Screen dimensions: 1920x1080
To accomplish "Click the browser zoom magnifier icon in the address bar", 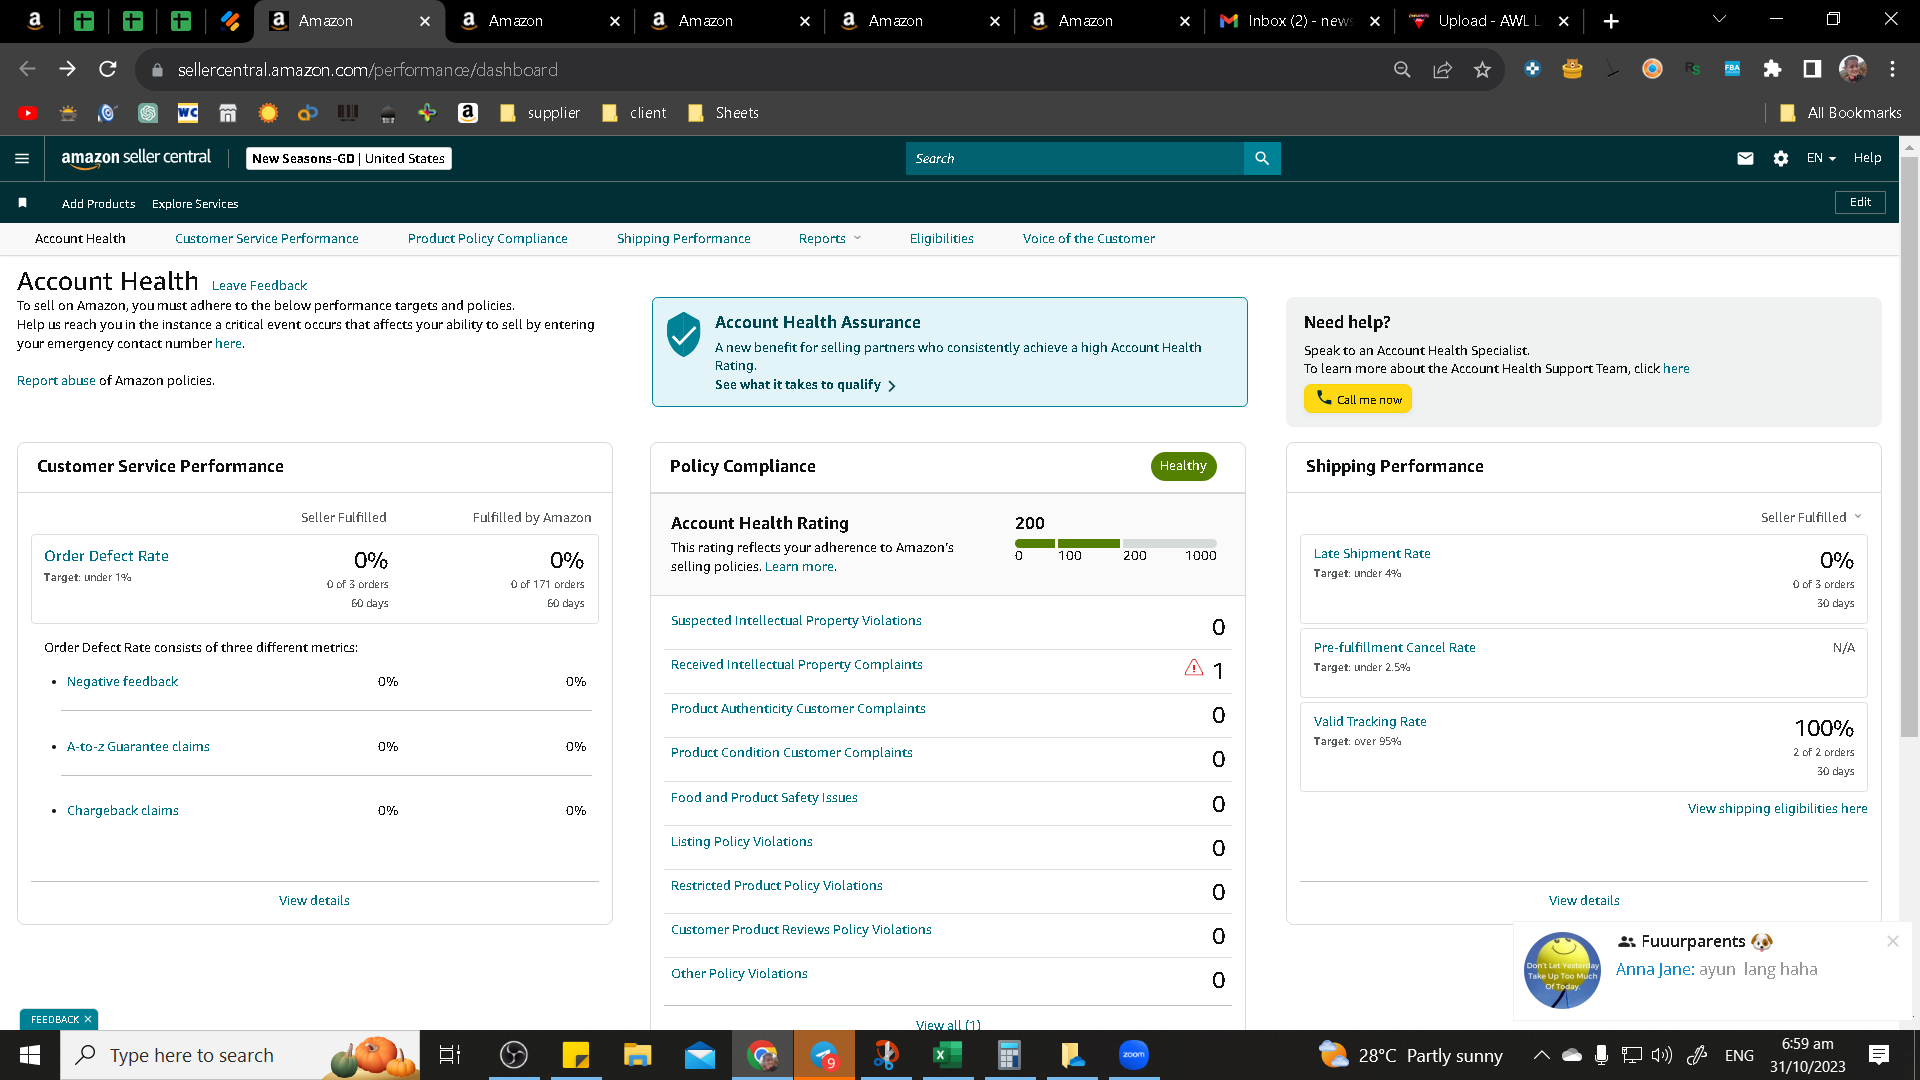I will point(1402,69).
